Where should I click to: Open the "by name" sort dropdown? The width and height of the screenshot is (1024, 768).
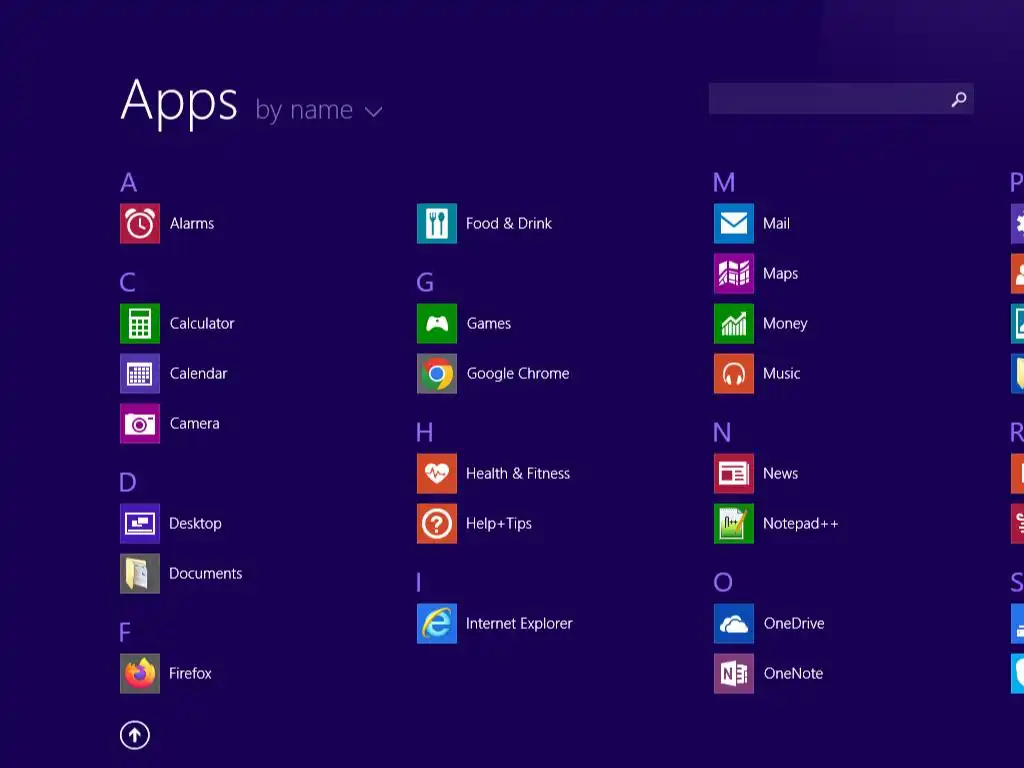point(319,110)
